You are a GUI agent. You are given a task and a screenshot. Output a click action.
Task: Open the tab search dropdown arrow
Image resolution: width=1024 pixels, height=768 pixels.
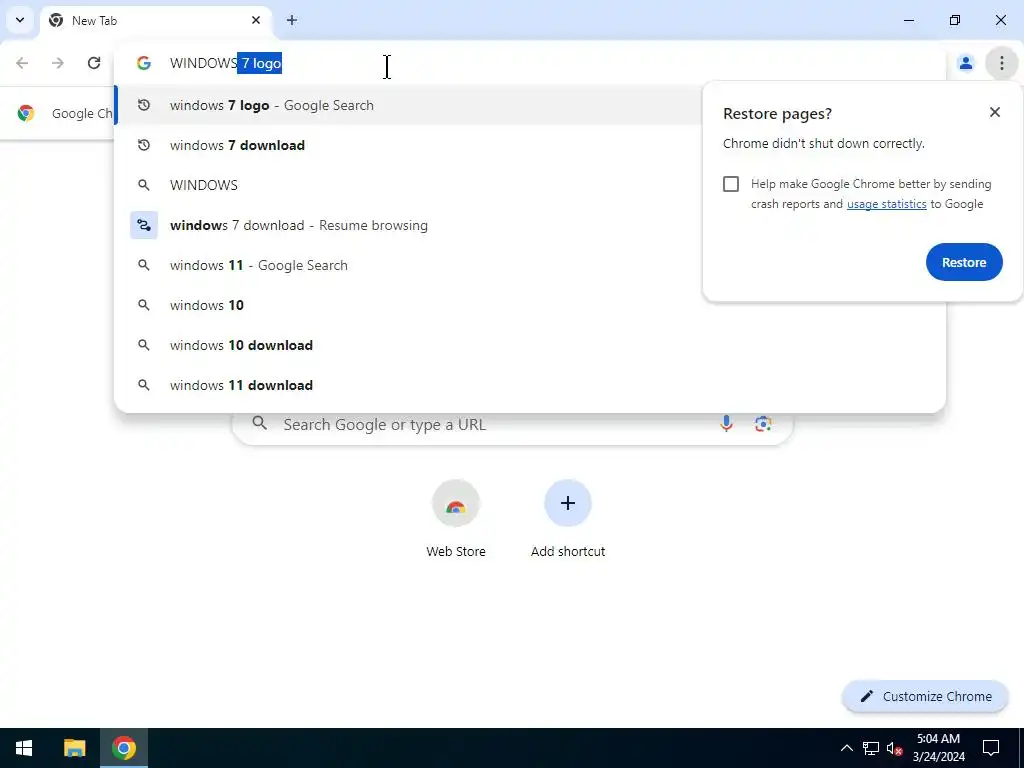(20, 20)
